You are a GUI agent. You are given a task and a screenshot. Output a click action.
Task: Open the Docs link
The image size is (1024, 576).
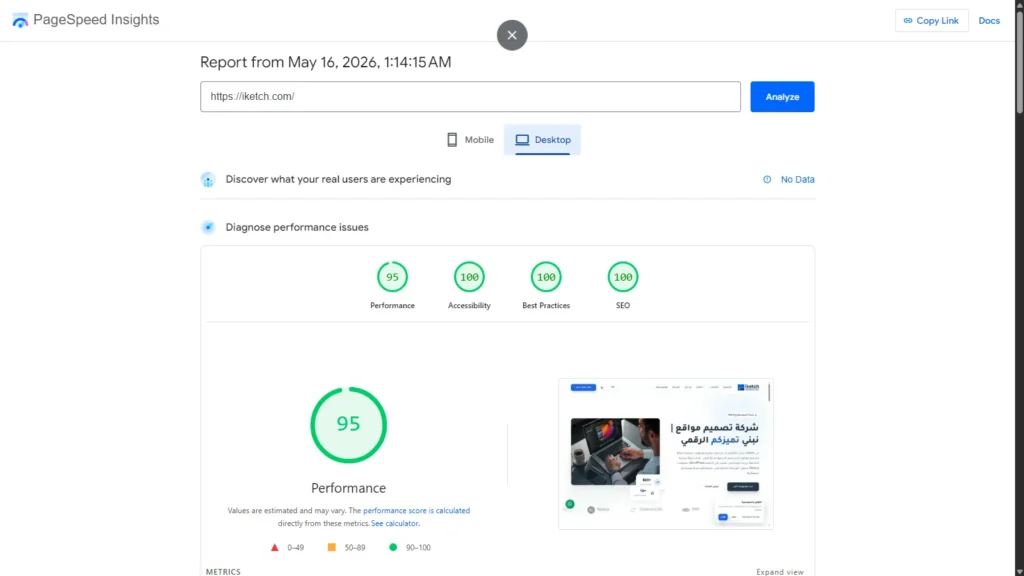[989, 20]
